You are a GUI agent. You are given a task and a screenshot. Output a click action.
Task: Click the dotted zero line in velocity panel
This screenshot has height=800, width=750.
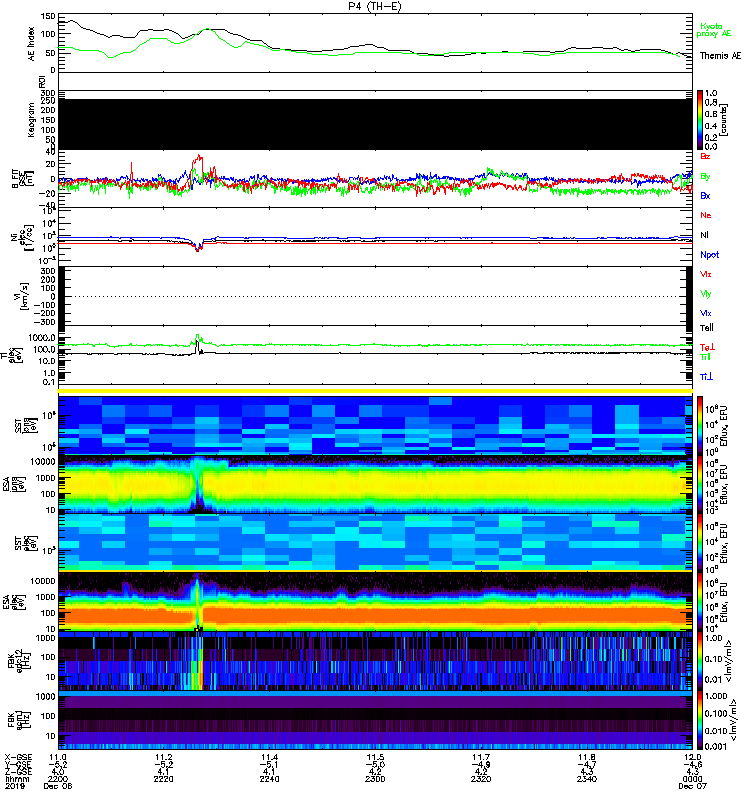point(375,296)
